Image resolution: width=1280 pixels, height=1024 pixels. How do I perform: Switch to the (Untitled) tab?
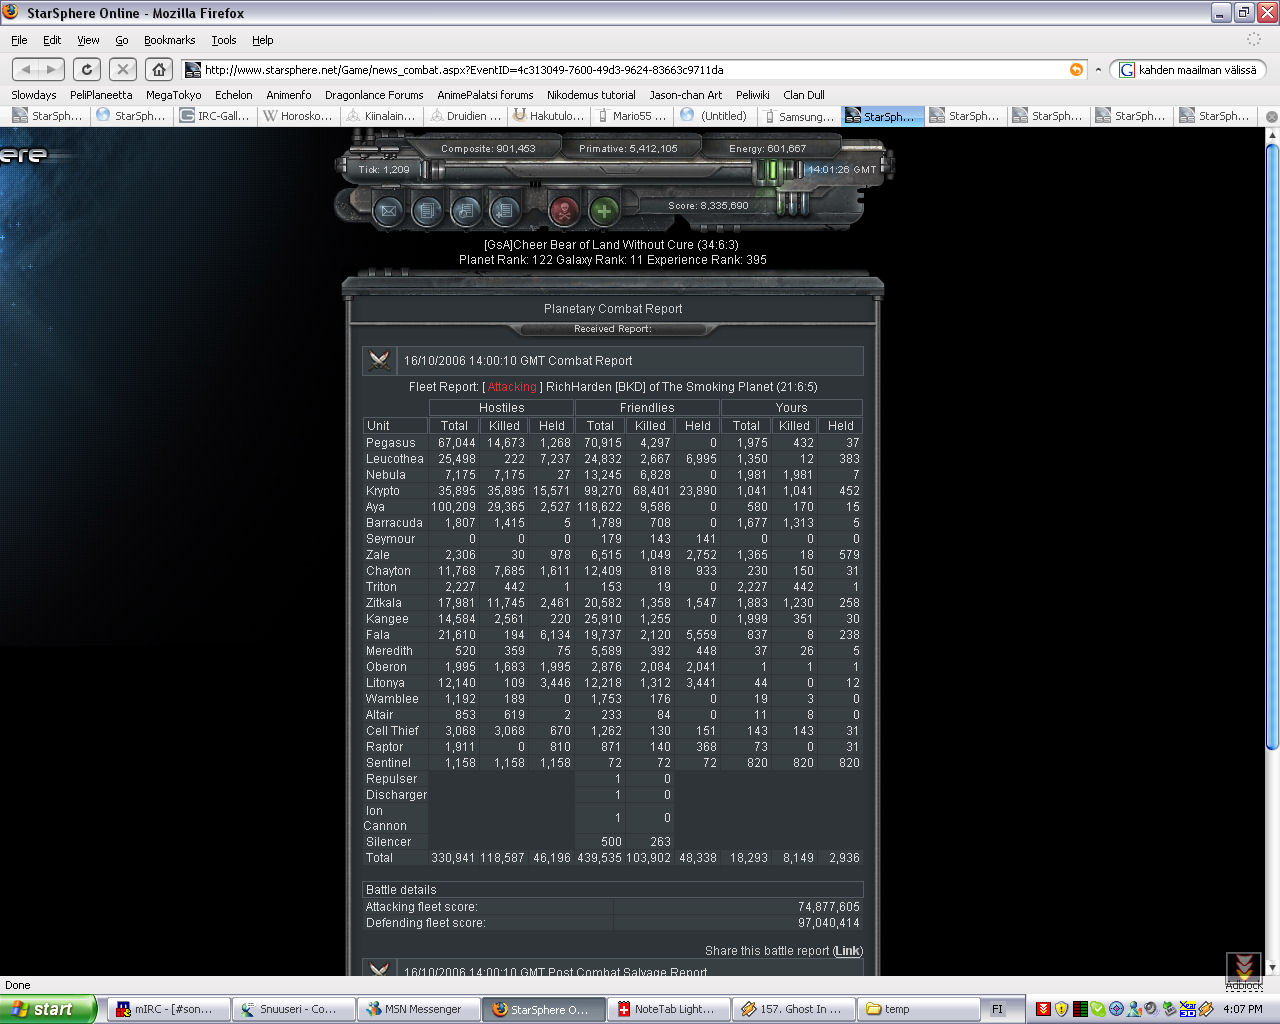click(714, 116)
